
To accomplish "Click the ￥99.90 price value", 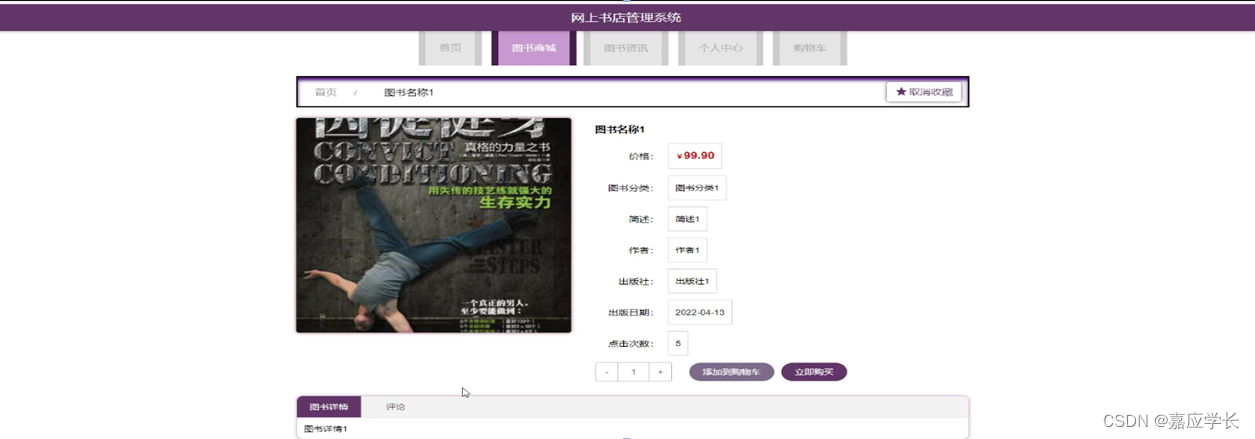I will pos(695,156).
